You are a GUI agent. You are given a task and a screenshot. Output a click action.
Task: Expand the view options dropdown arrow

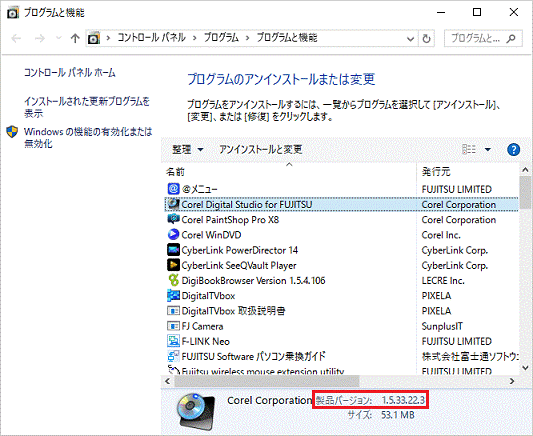tap(487, 150)
